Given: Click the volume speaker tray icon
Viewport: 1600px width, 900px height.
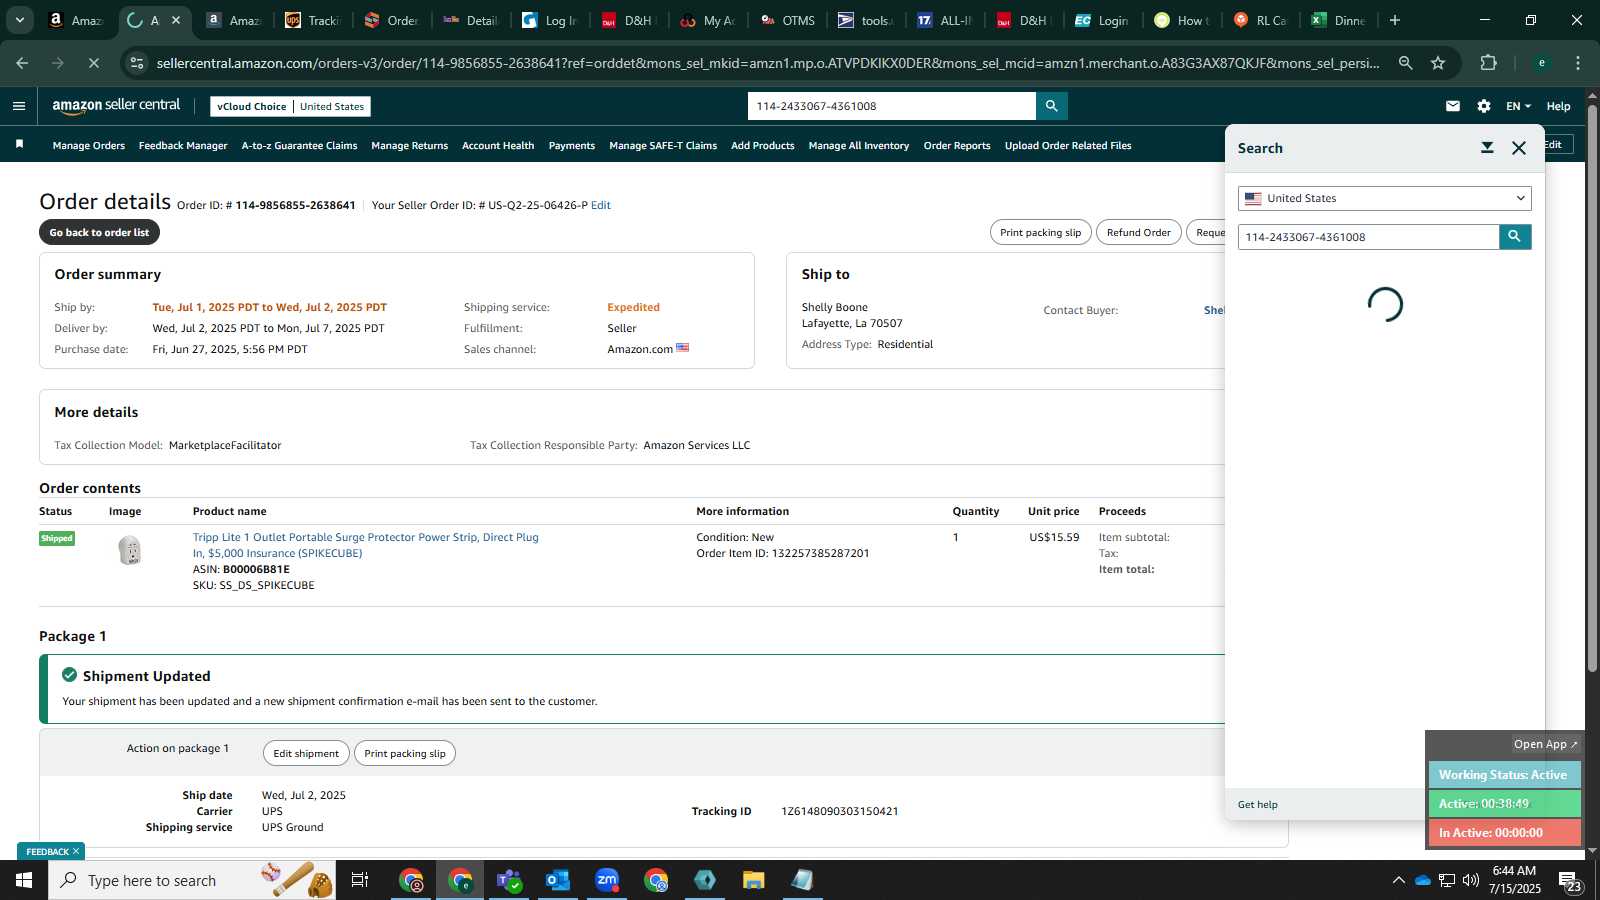Looking at the screenshot, I should point(1471,880).
